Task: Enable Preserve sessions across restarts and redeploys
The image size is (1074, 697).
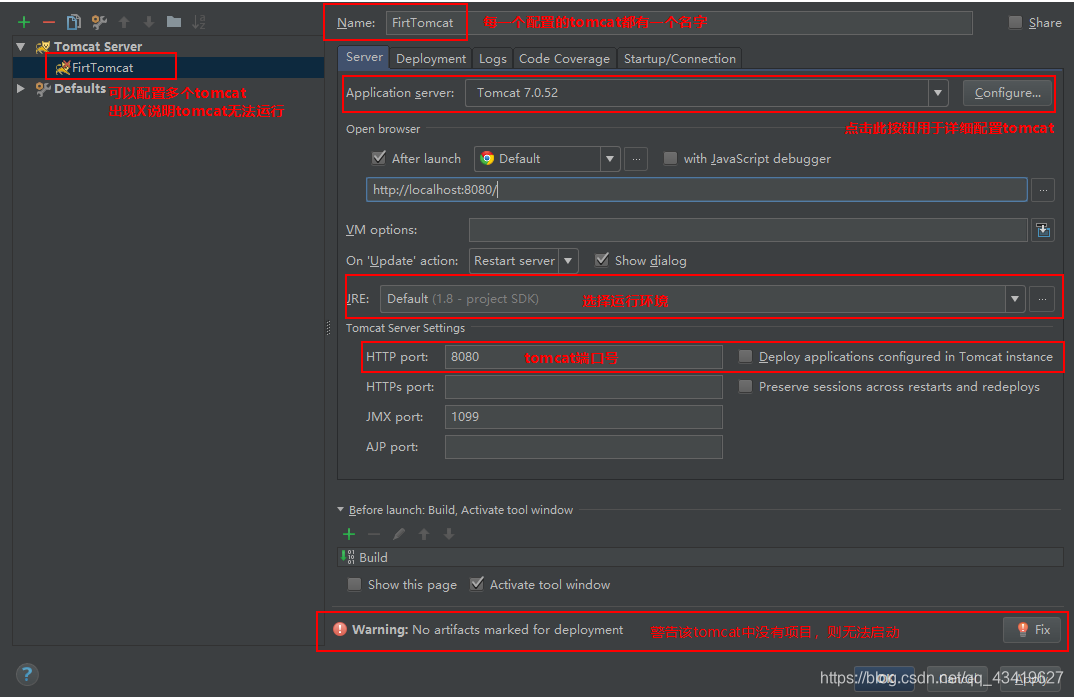Action: tap(745, 387)
